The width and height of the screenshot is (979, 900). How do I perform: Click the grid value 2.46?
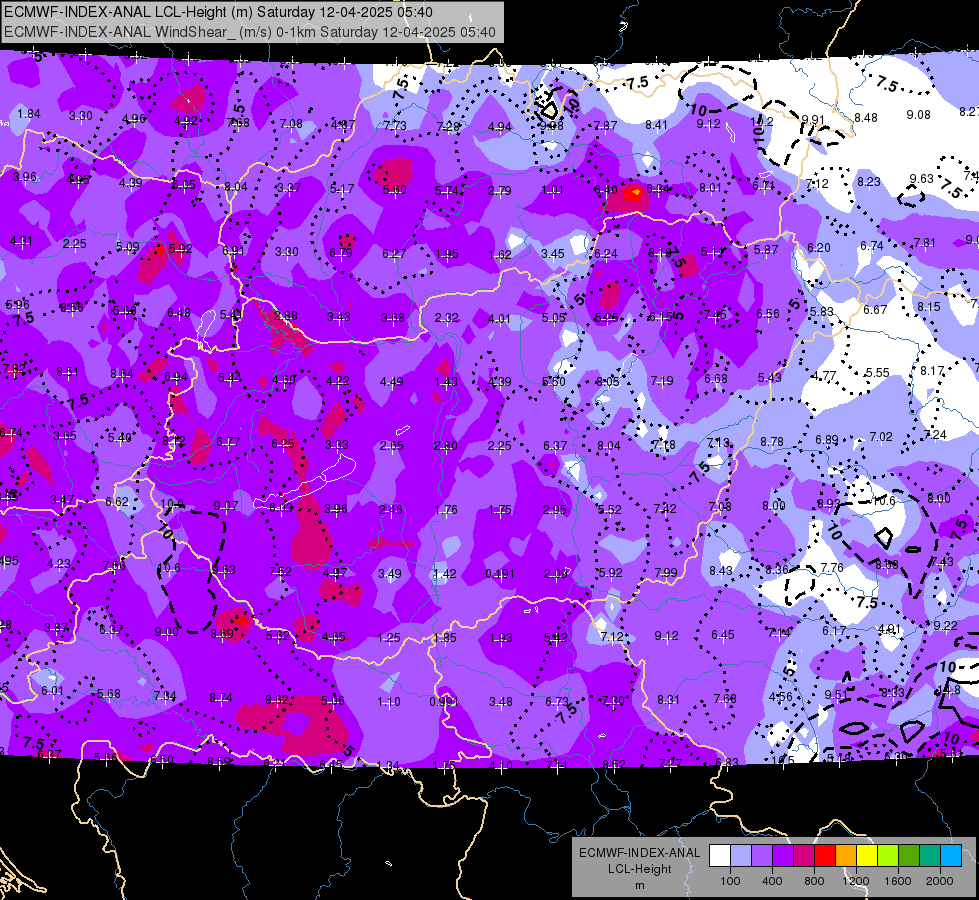coord(391,510)
